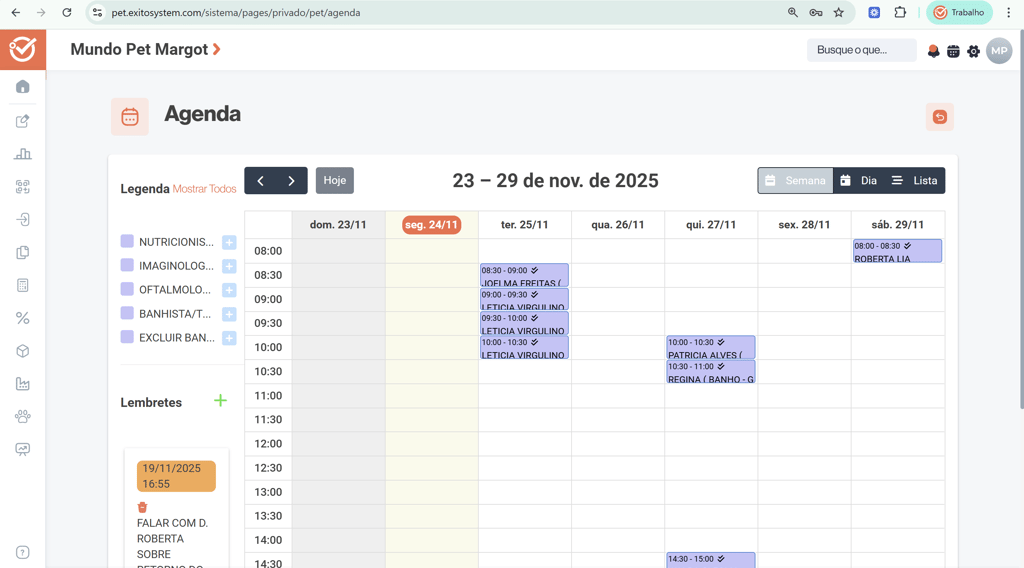This screenshot has height=568, width=1024.
Task: Bookmark this page star icon
Action: coord(839,12)
